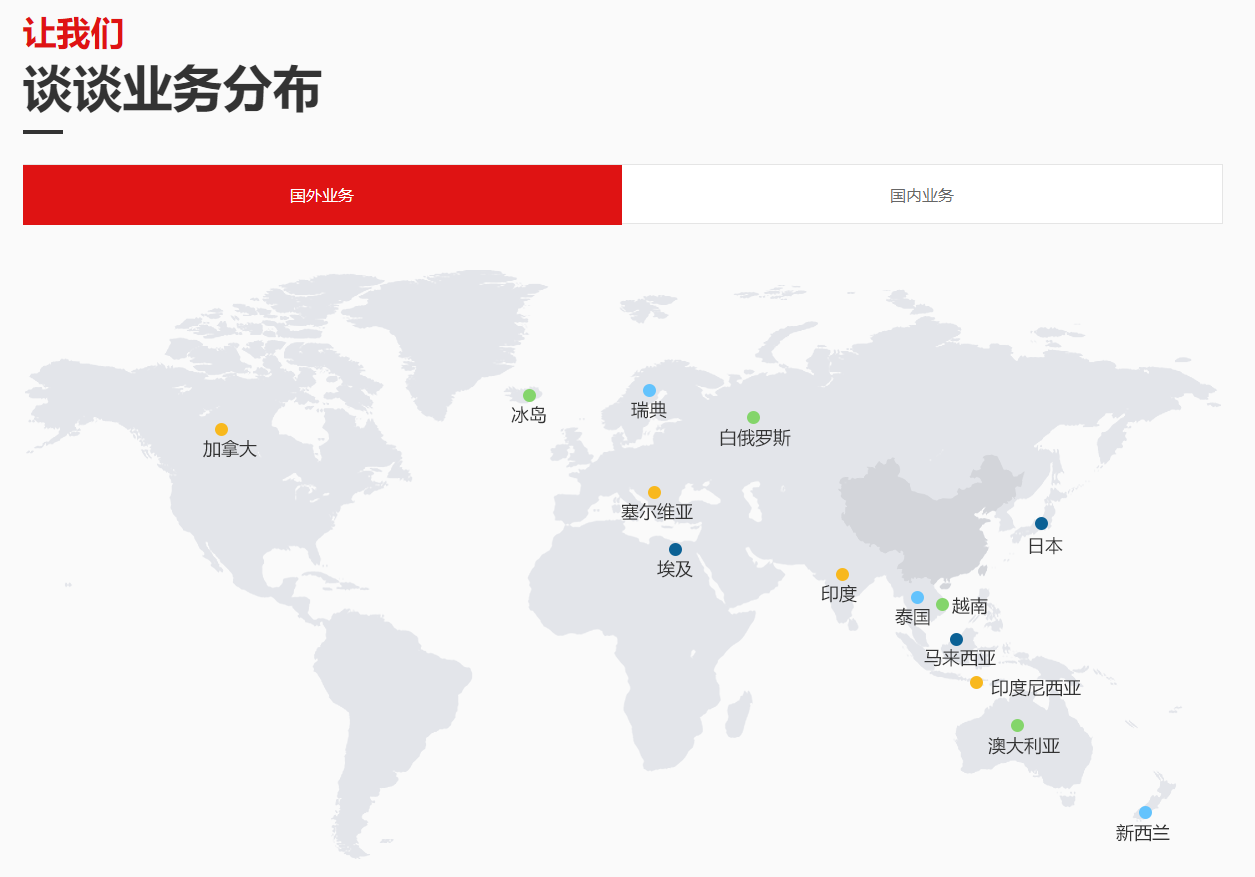Open the 国内业务 tab

[x=922, y=195]
